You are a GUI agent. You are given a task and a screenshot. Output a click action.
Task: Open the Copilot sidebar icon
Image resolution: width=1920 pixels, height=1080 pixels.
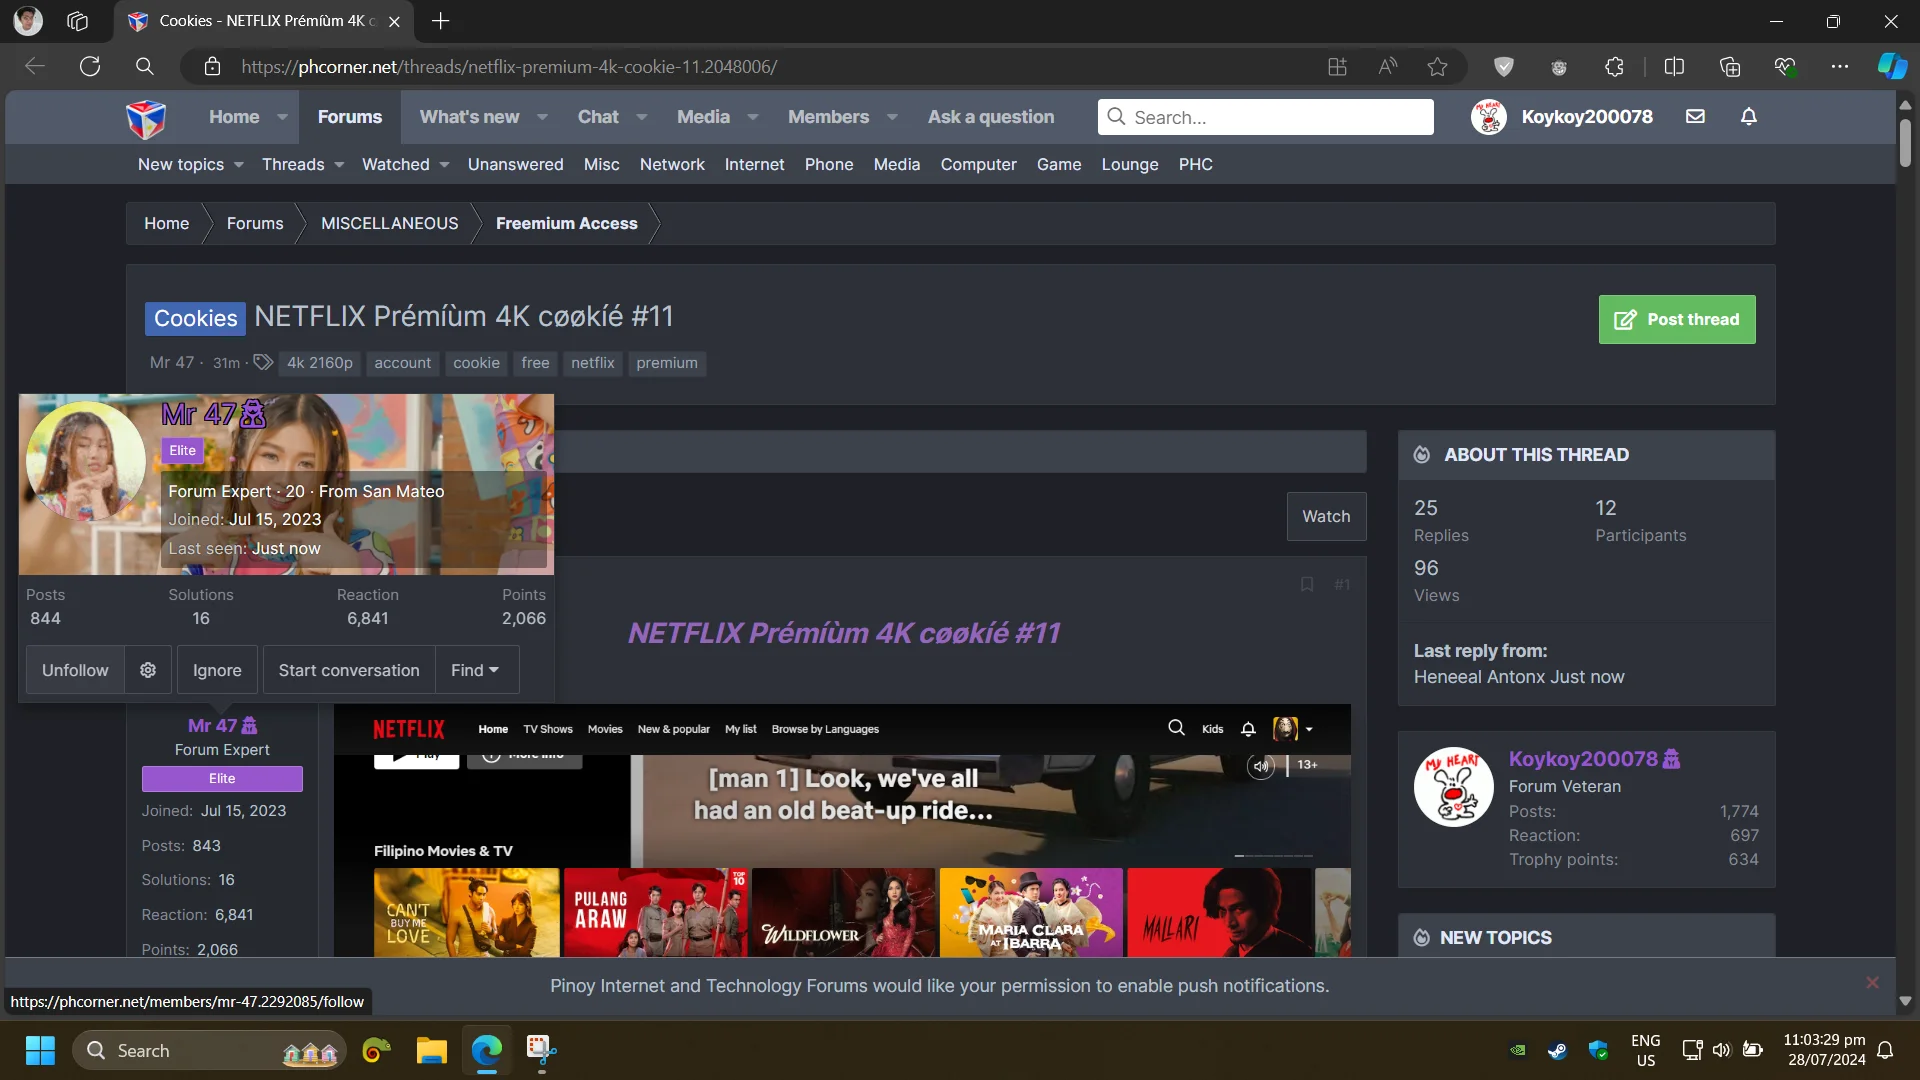tap(1892, 66)
